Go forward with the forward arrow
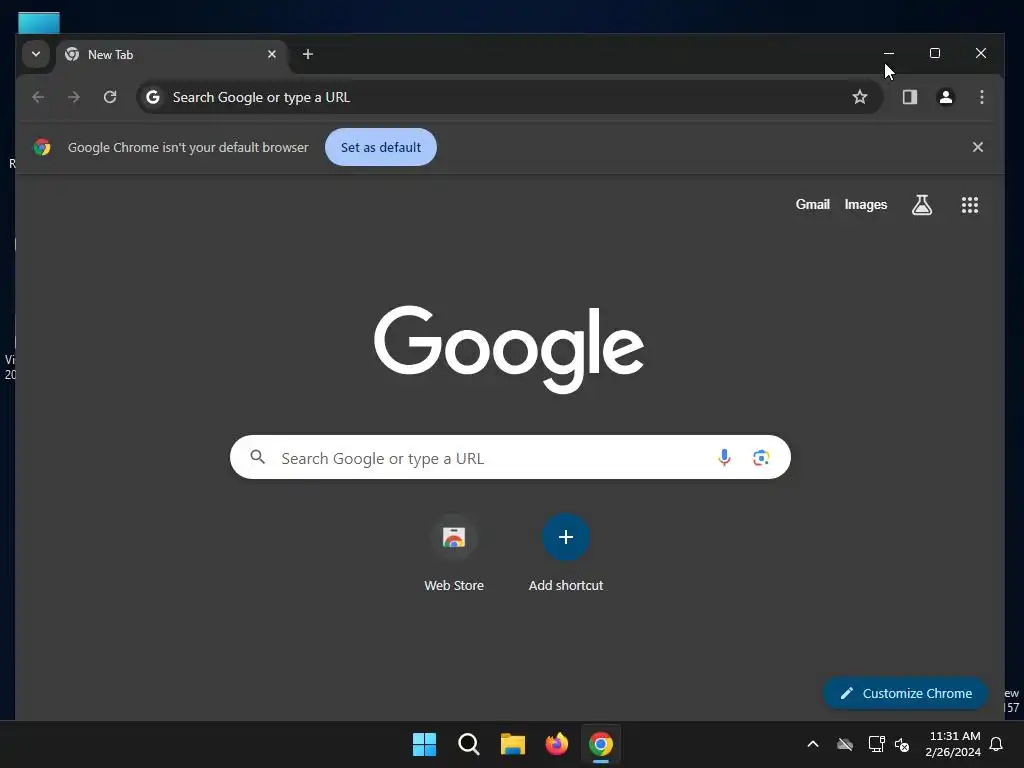Viewport: 1024px width, 768px height. coord(74,97)
